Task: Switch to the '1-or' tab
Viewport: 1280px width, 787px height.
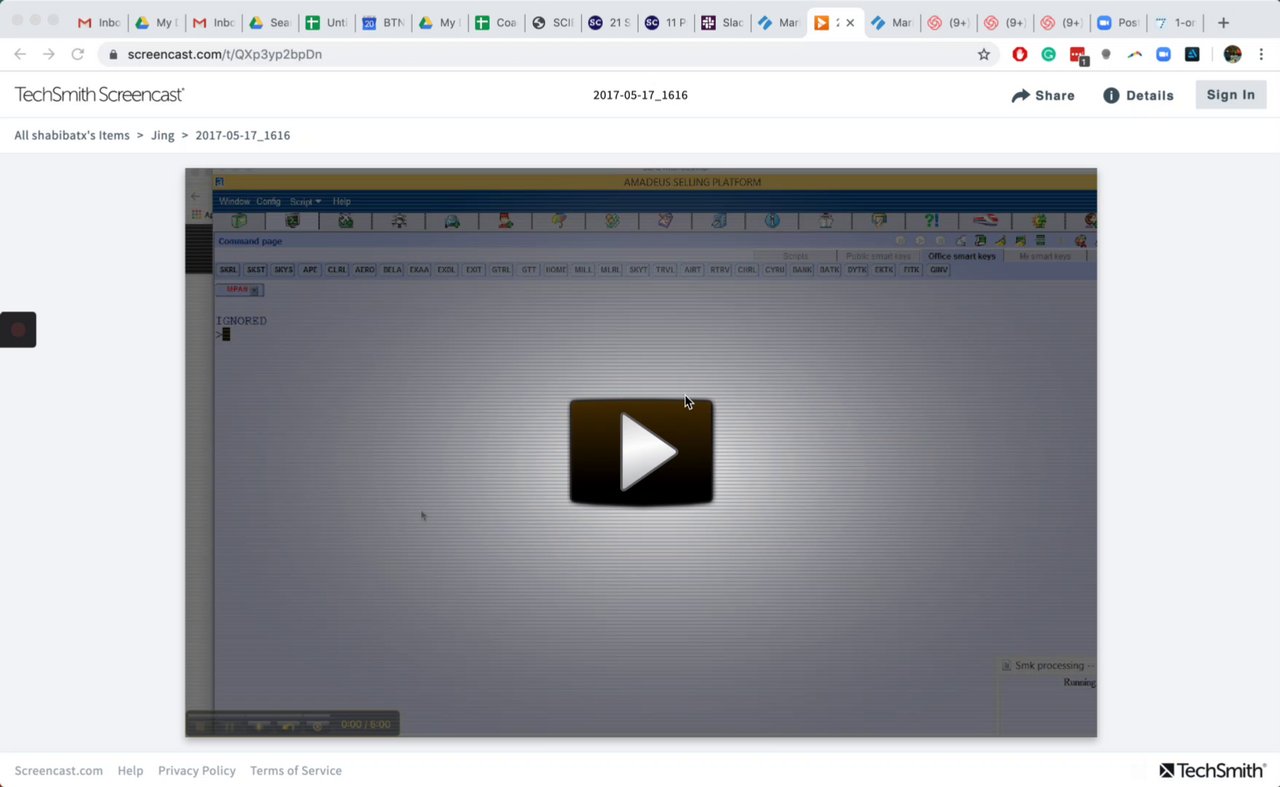Action: [1175, 22]
